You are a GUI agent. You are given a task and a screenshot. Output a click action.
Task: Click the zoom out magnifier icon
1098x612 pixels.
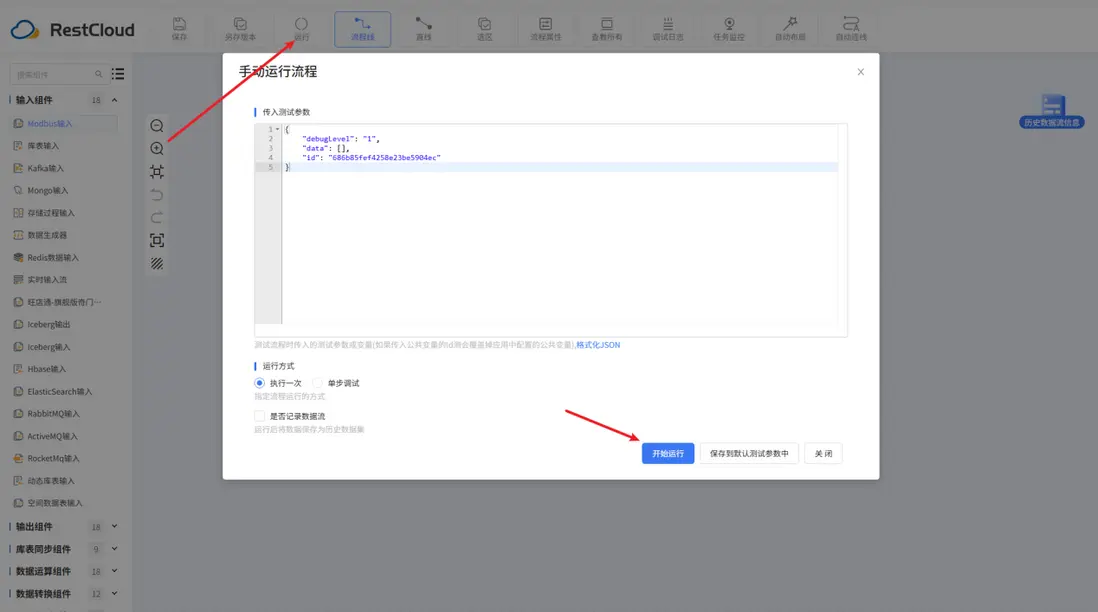point(157,126)
